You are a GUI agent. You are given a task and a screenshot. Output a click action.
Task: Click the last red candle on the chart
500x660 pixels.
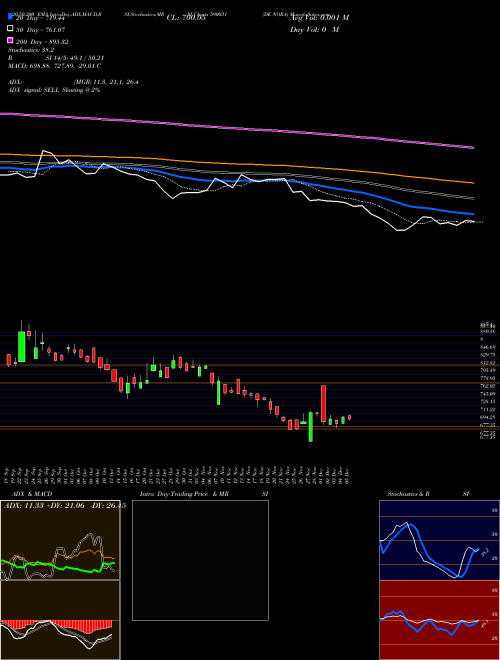coord(349,417)
